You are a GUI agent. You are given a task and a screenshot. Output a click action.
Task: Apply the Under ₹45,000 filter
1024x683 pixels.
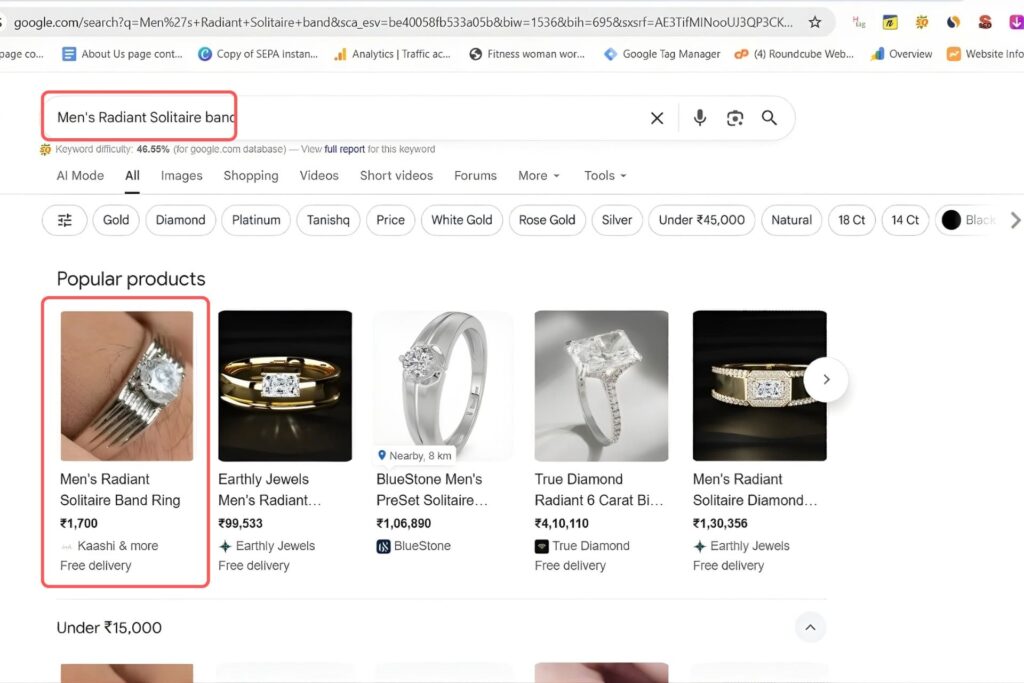coord(701,220)
